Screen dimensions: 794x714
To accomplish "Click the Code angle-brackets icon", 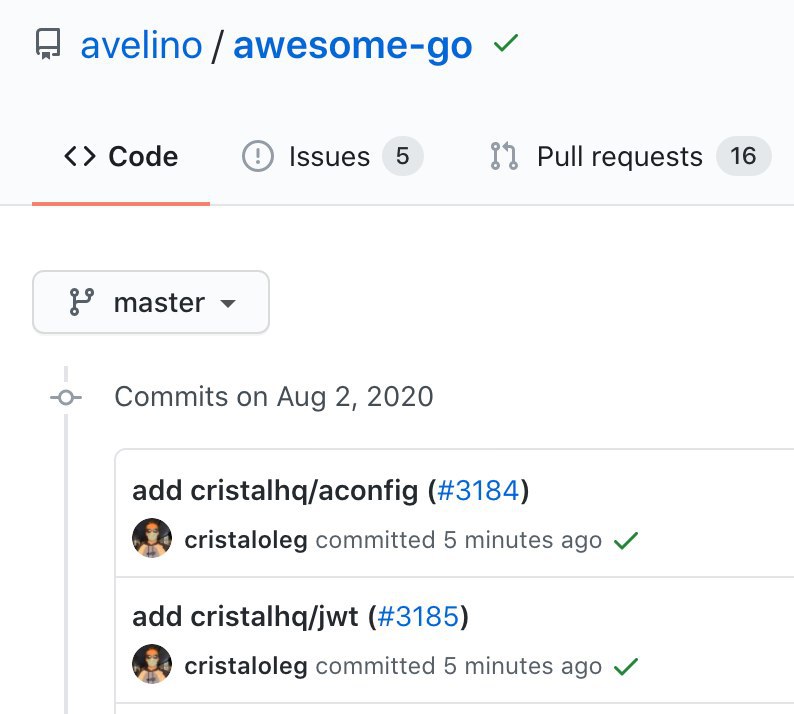I will [80, 156].
